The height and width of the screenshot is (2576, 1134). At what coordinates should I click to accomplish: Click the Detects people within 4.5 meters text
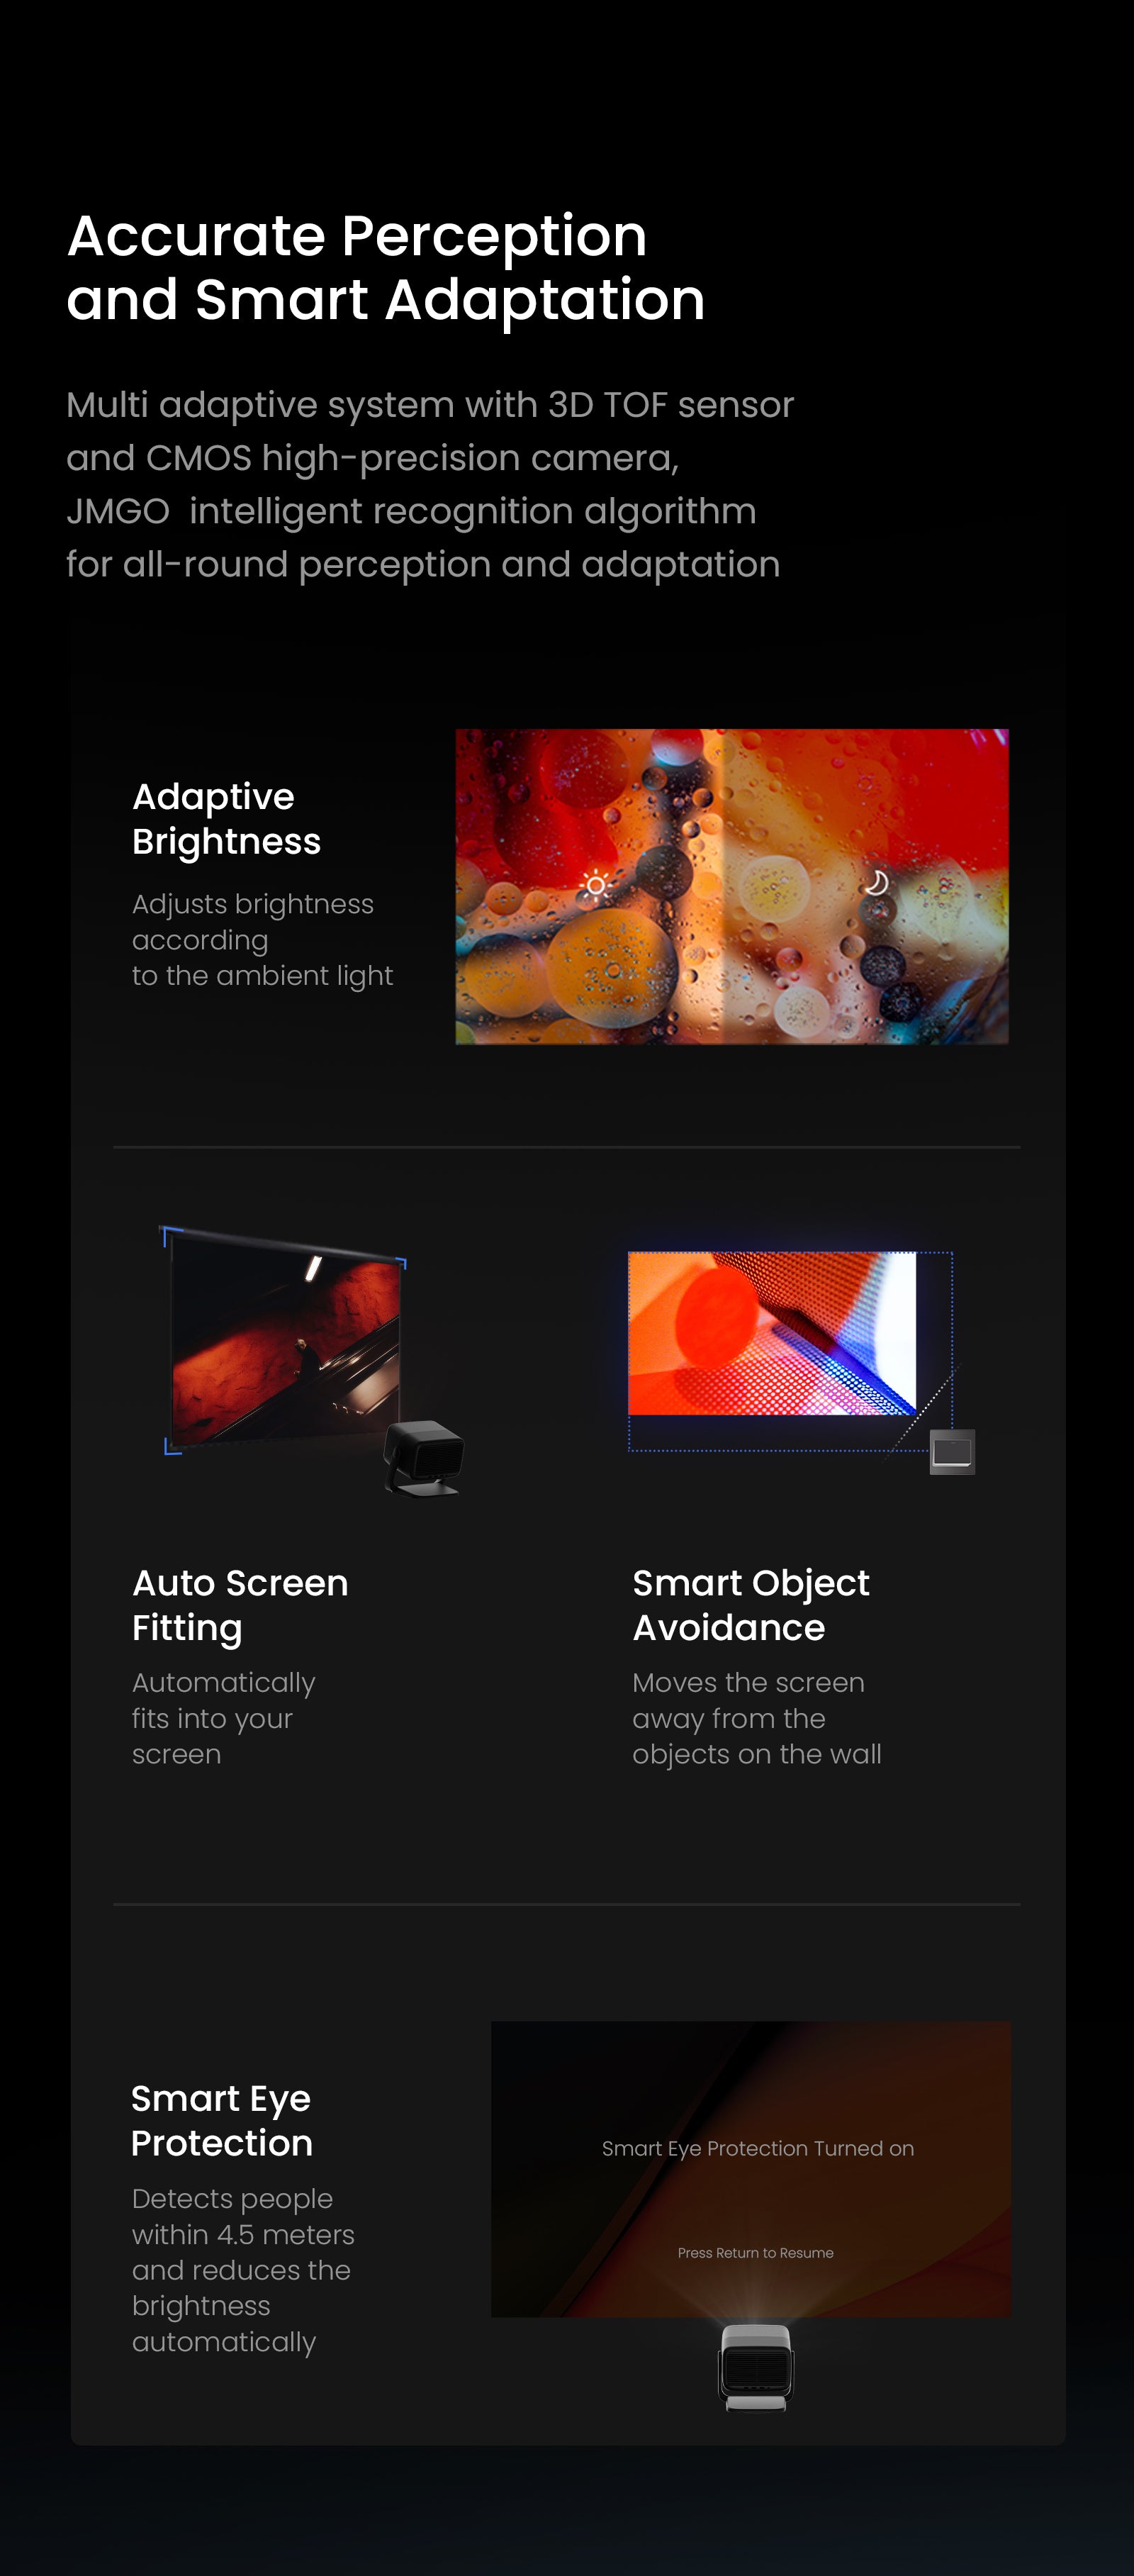243,2270
